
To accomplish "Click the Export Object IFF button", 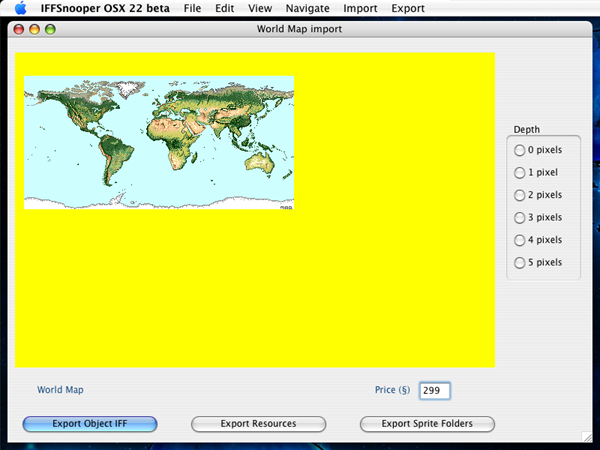I will coord(90,424).
